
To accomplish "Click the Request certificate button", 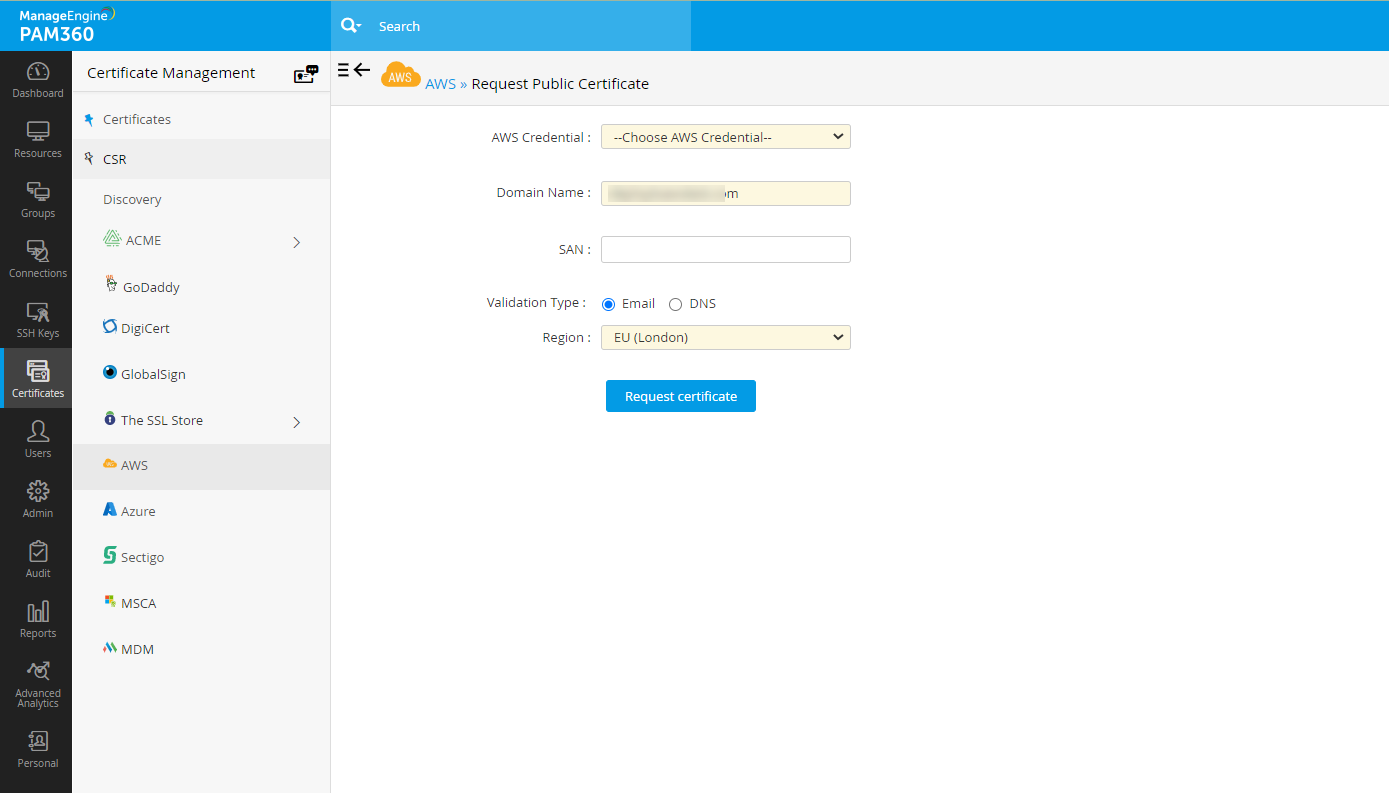I will (x=680, y=396).
